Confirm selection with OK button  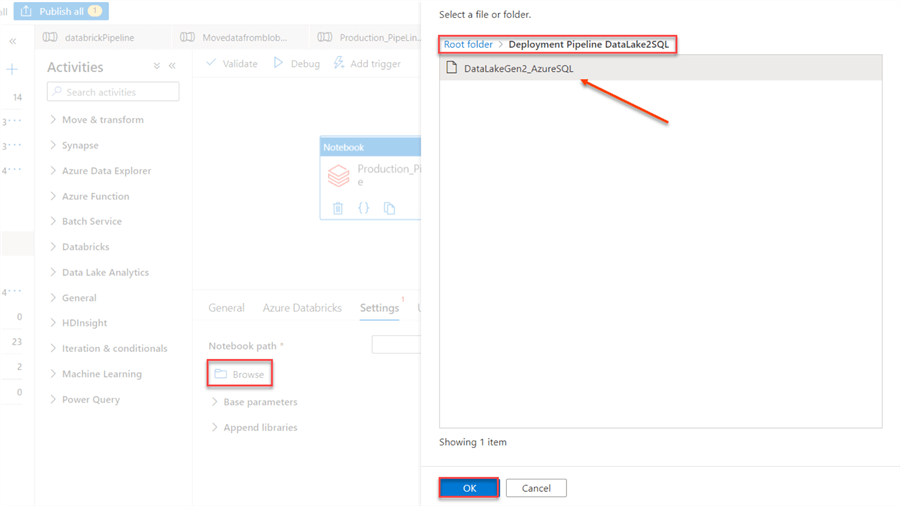(469, 488)
